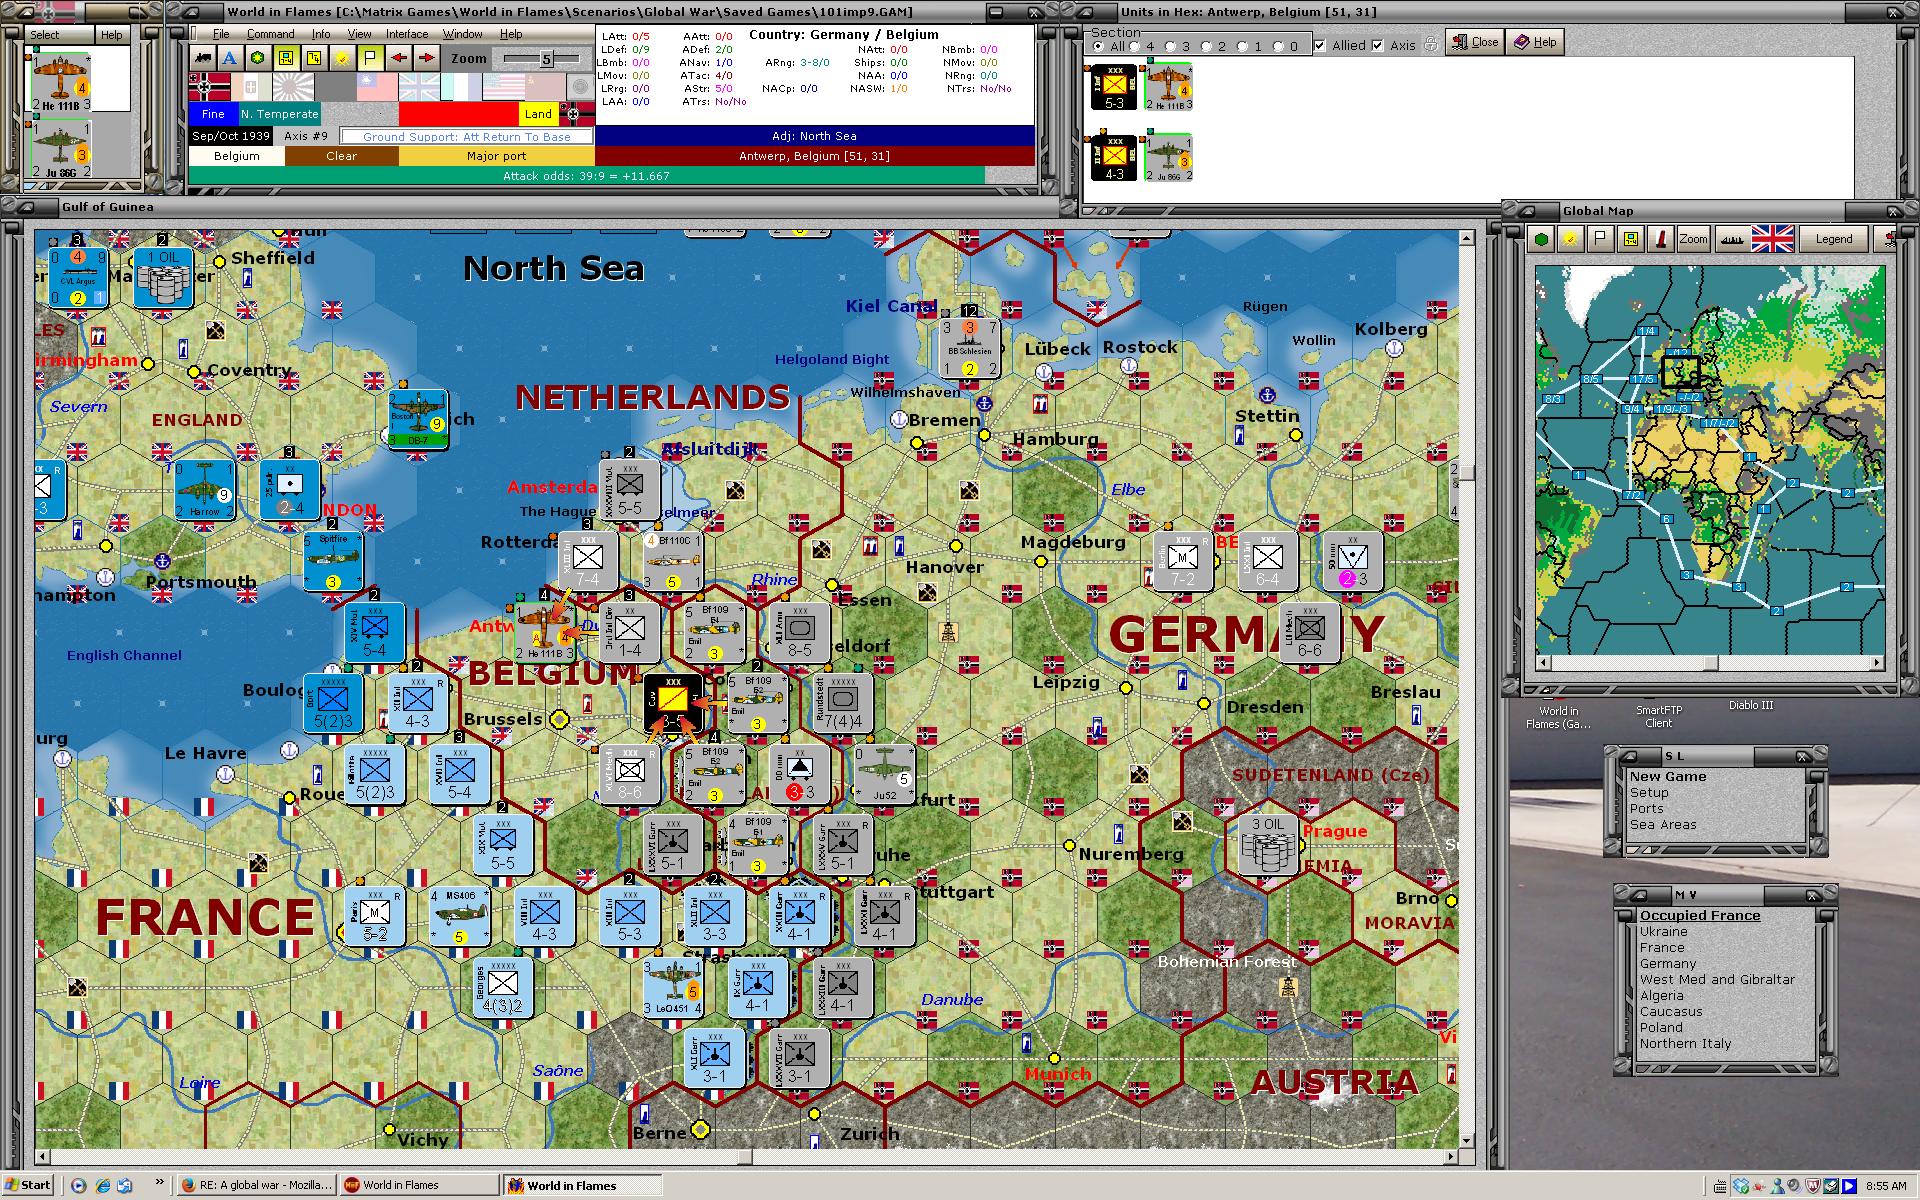Click the red marker icon in Global Map toolbar
The width and height of the screenshot is (1920, 1200).
1661,239
